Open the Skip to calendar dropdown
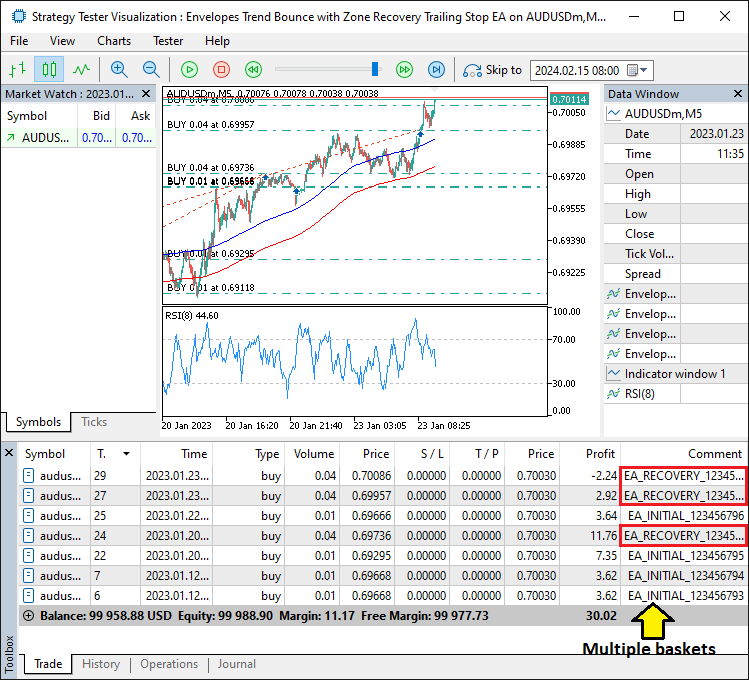This screenshot has height=680, width=749. 637,71
